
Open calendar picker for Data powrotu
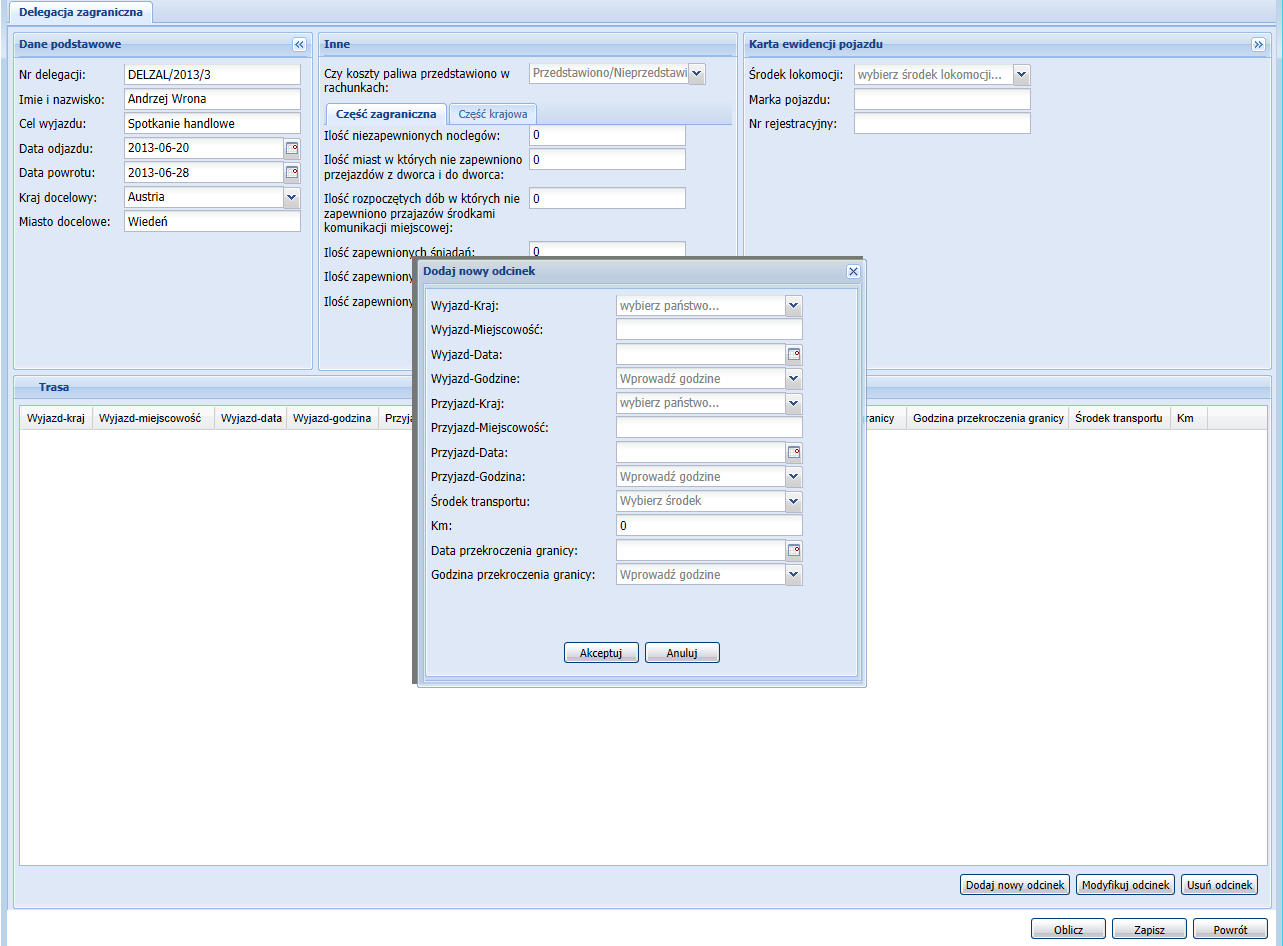tap(292, 173)
